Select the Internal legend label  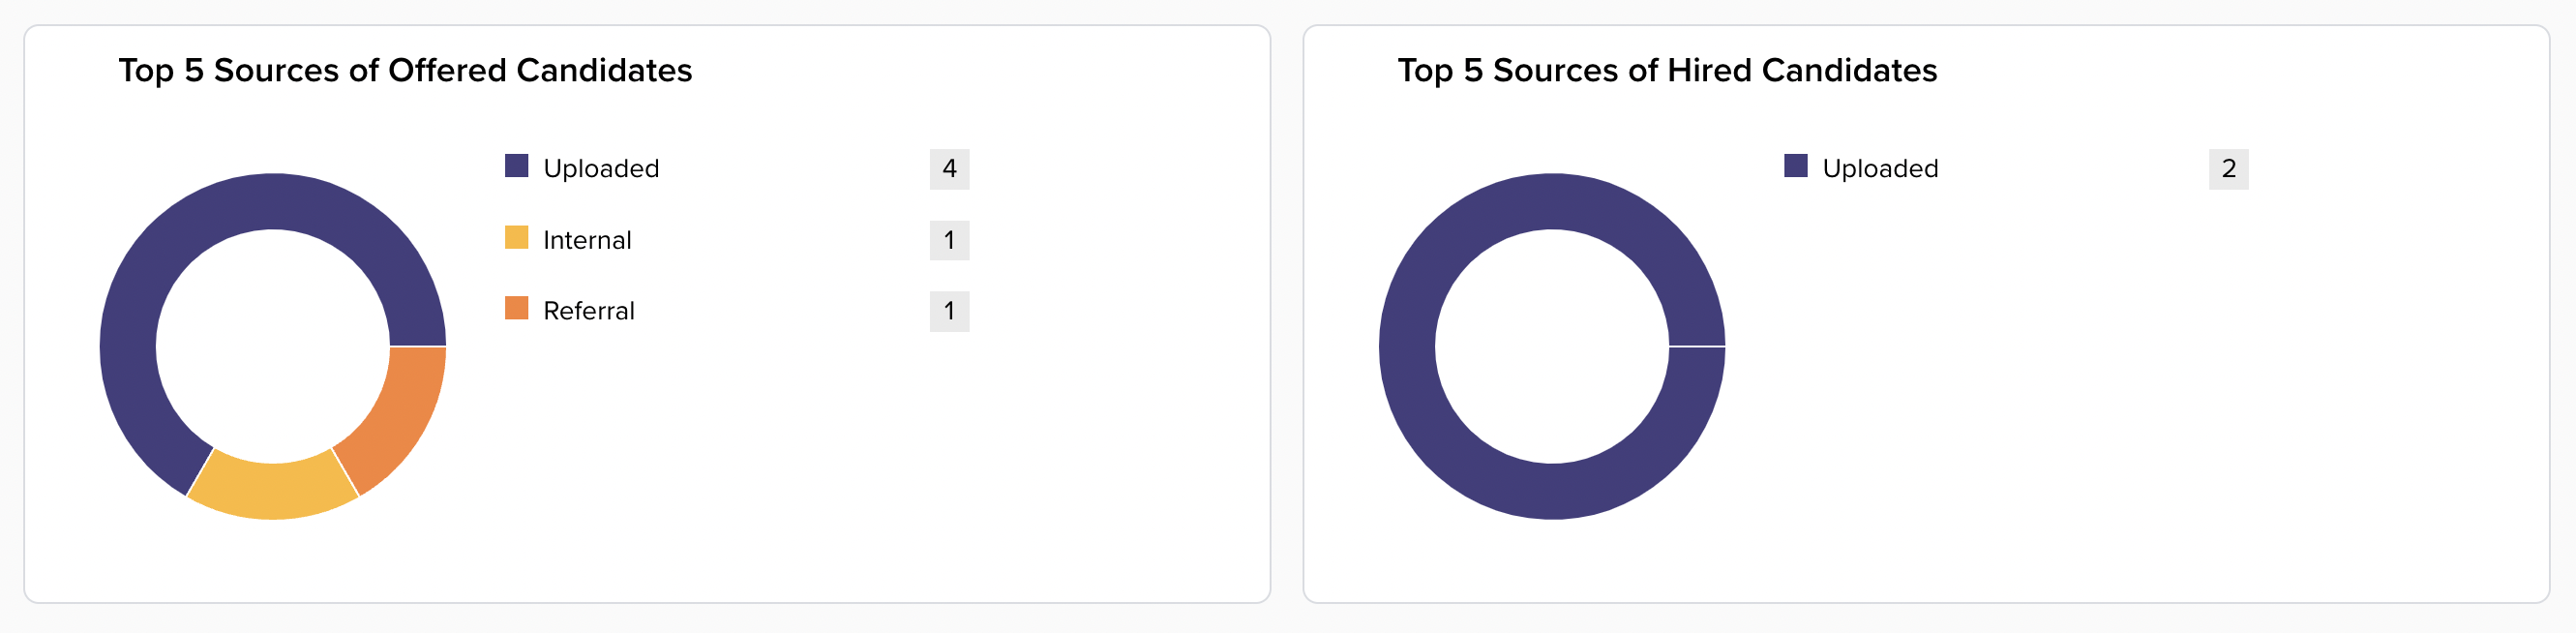pyautogui.click(x=587, y=240)
